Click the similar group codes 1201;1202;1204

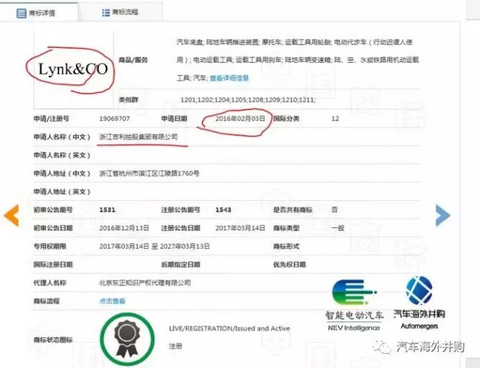[x=248, y=100]
